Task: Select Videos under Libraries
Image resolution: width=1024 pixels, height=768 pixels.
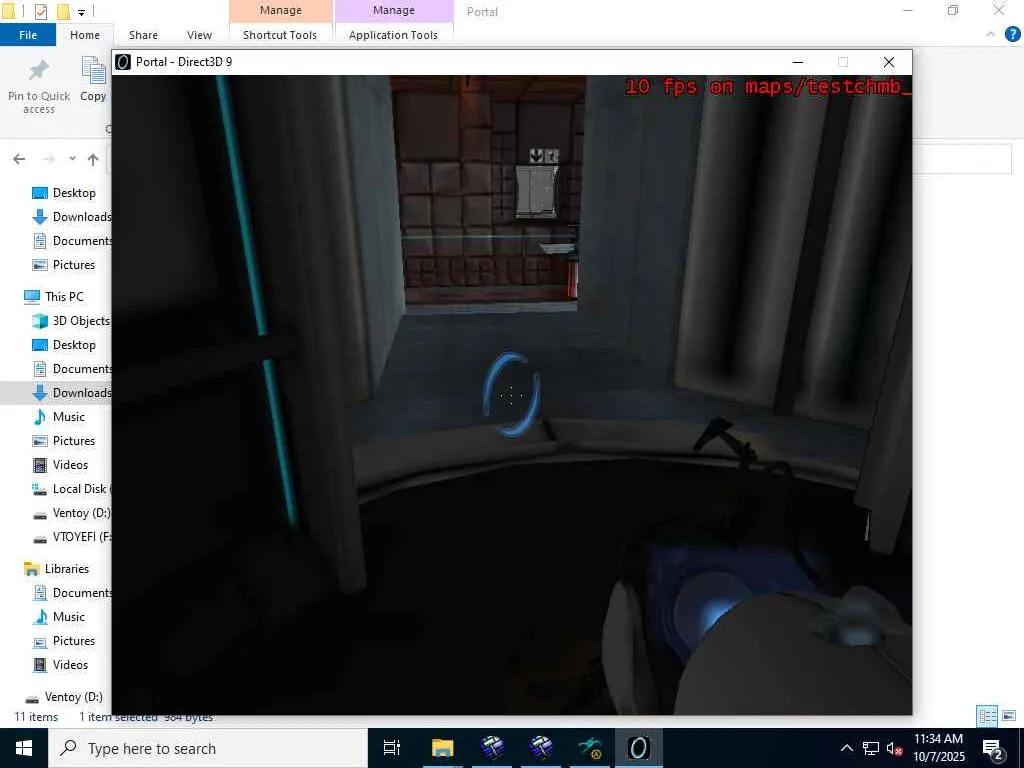Action: click(x=61, y=665)
